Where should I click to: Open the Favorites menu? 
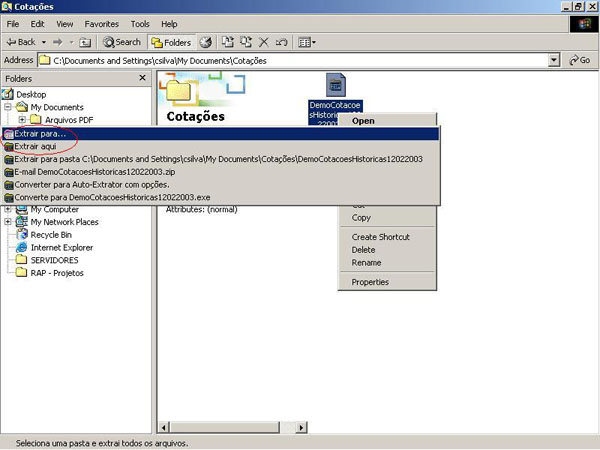100,23
